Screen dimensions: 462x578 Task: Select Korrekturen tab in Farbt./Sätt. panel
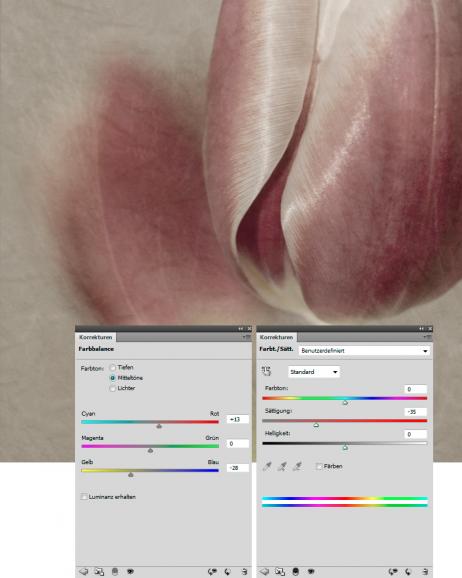277,337
